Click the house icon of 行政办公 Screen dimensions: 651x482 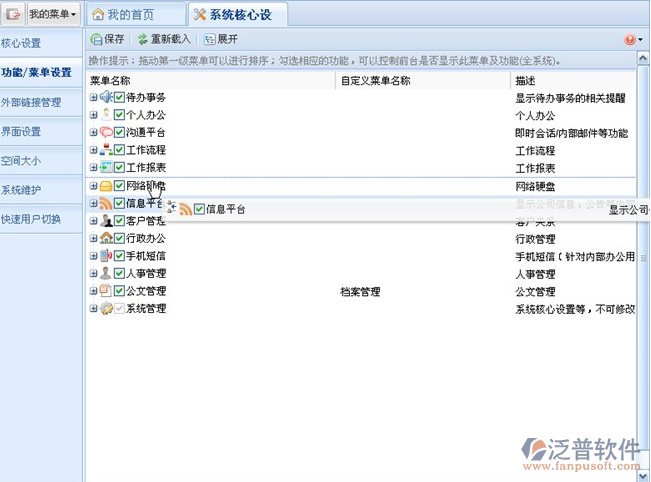coord(106,238)
